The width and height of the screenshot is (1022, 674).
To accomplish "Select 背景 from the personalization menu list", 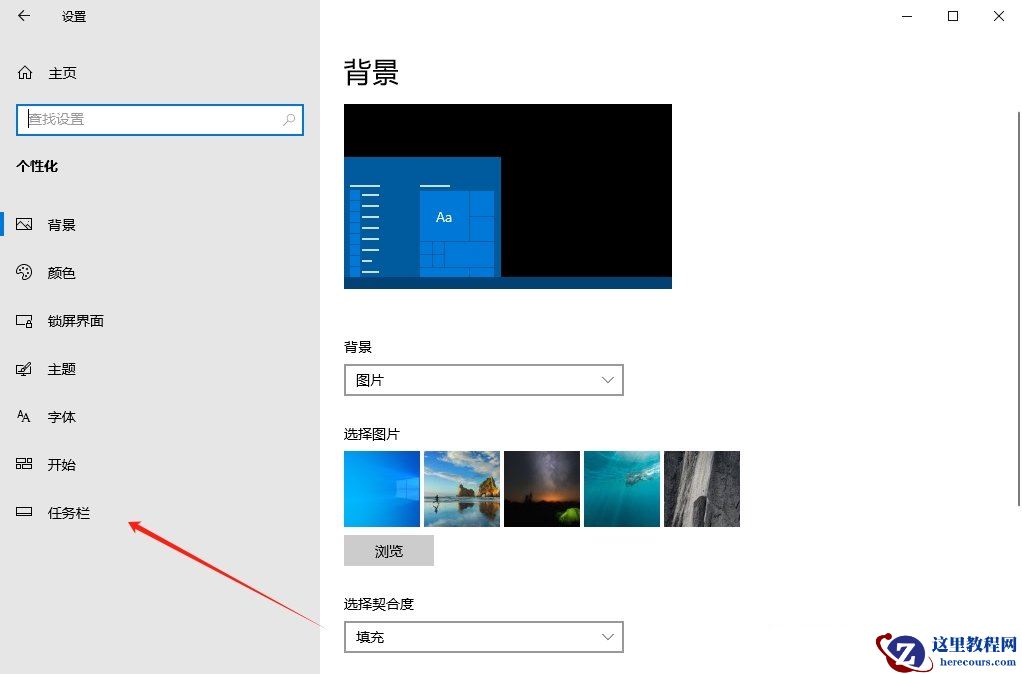I will (61, 224).
